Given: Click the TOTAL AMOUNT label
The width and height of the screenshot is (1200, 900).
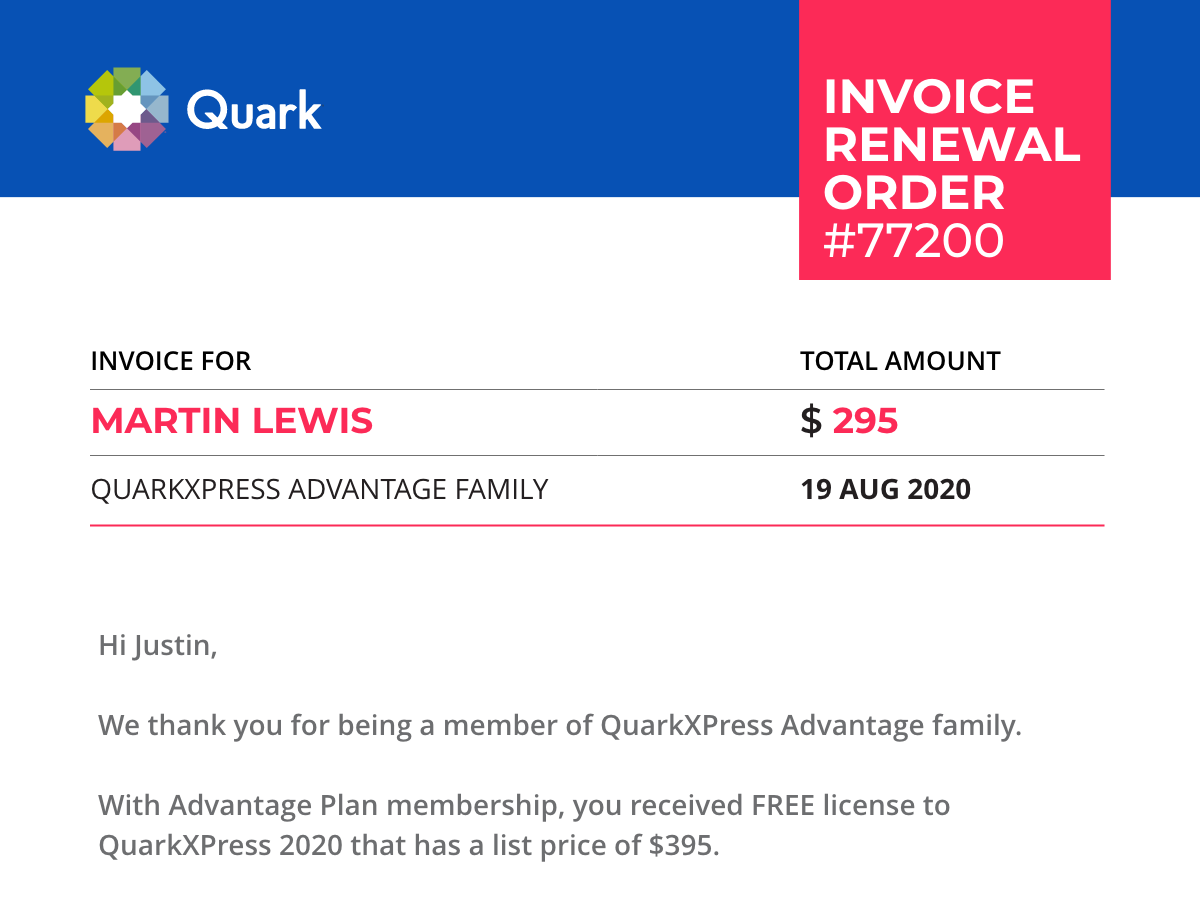Looking at the screenshot, I should point(900,361).
